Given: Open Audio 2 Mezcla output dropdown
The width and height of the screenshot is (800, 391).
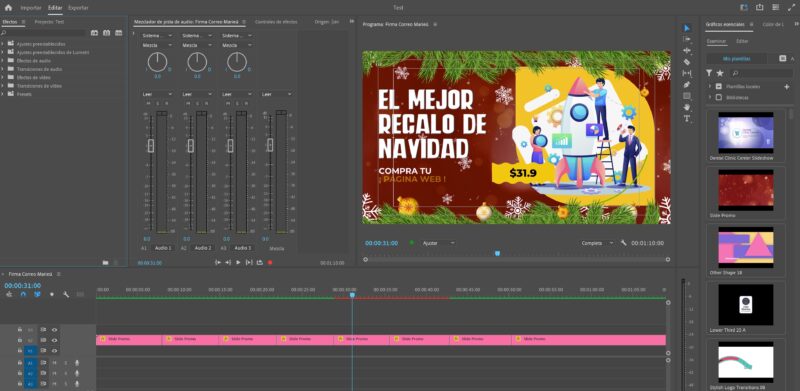Looking at the screenshot, I should [x=197, y=45].
